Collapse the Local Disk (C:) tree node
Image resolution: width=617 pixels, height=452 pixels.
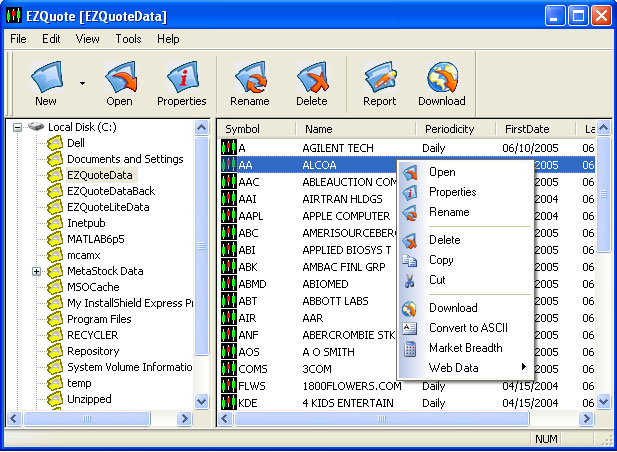click(x=17, y=127)
